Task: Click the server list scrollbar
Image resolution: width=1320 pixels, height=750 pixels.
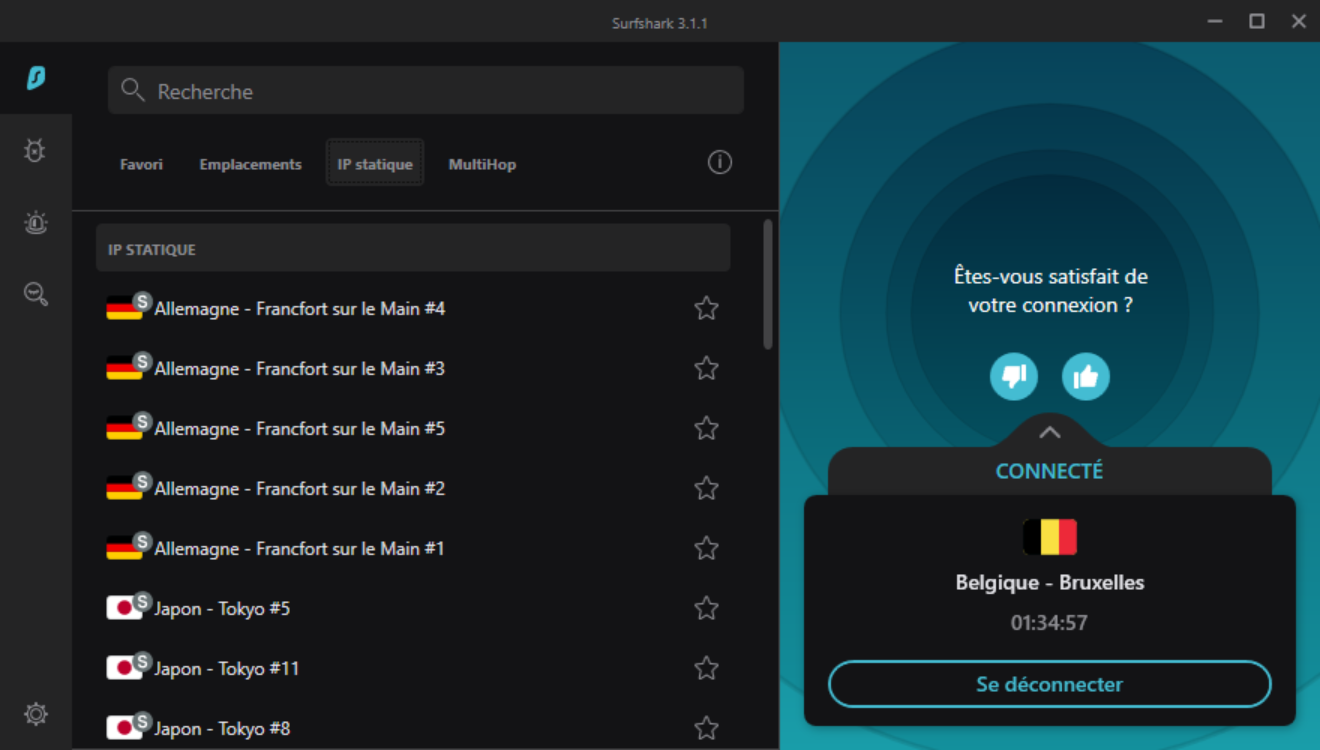Action: tap(768, 284)
